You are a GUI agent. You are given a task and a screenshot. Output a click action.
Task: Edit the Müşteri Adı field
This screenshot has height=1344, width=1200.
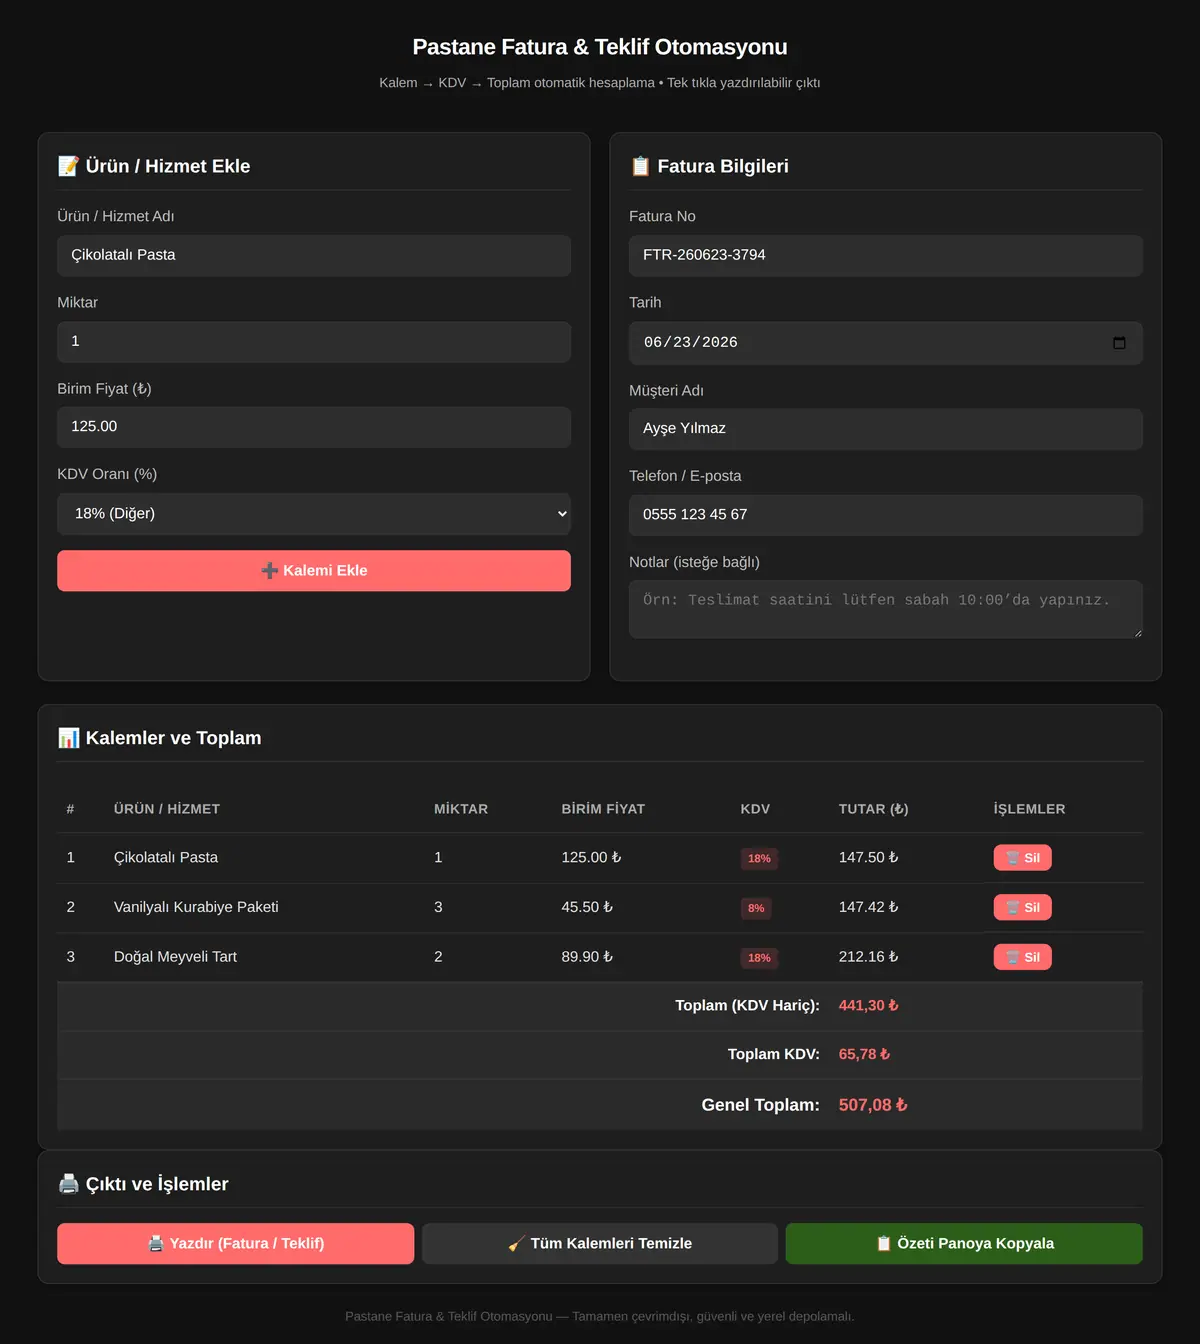click(x=886, y=429)
